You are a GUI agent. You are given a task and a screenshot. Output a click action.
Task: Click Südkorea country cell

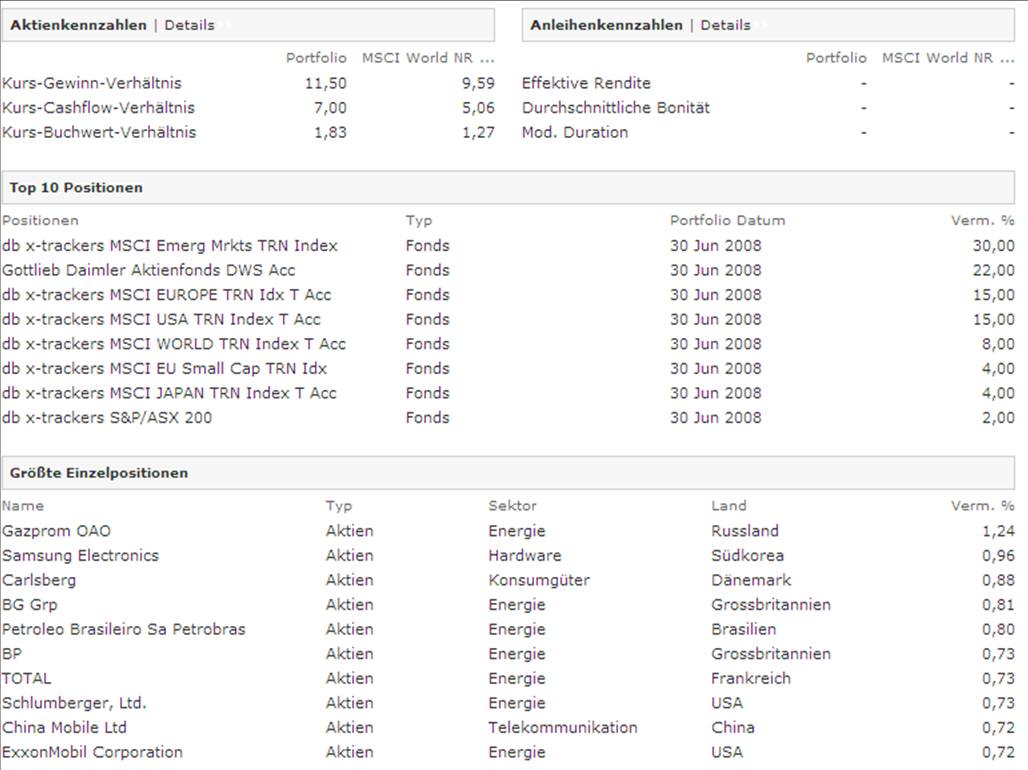[x=747, y=556]
